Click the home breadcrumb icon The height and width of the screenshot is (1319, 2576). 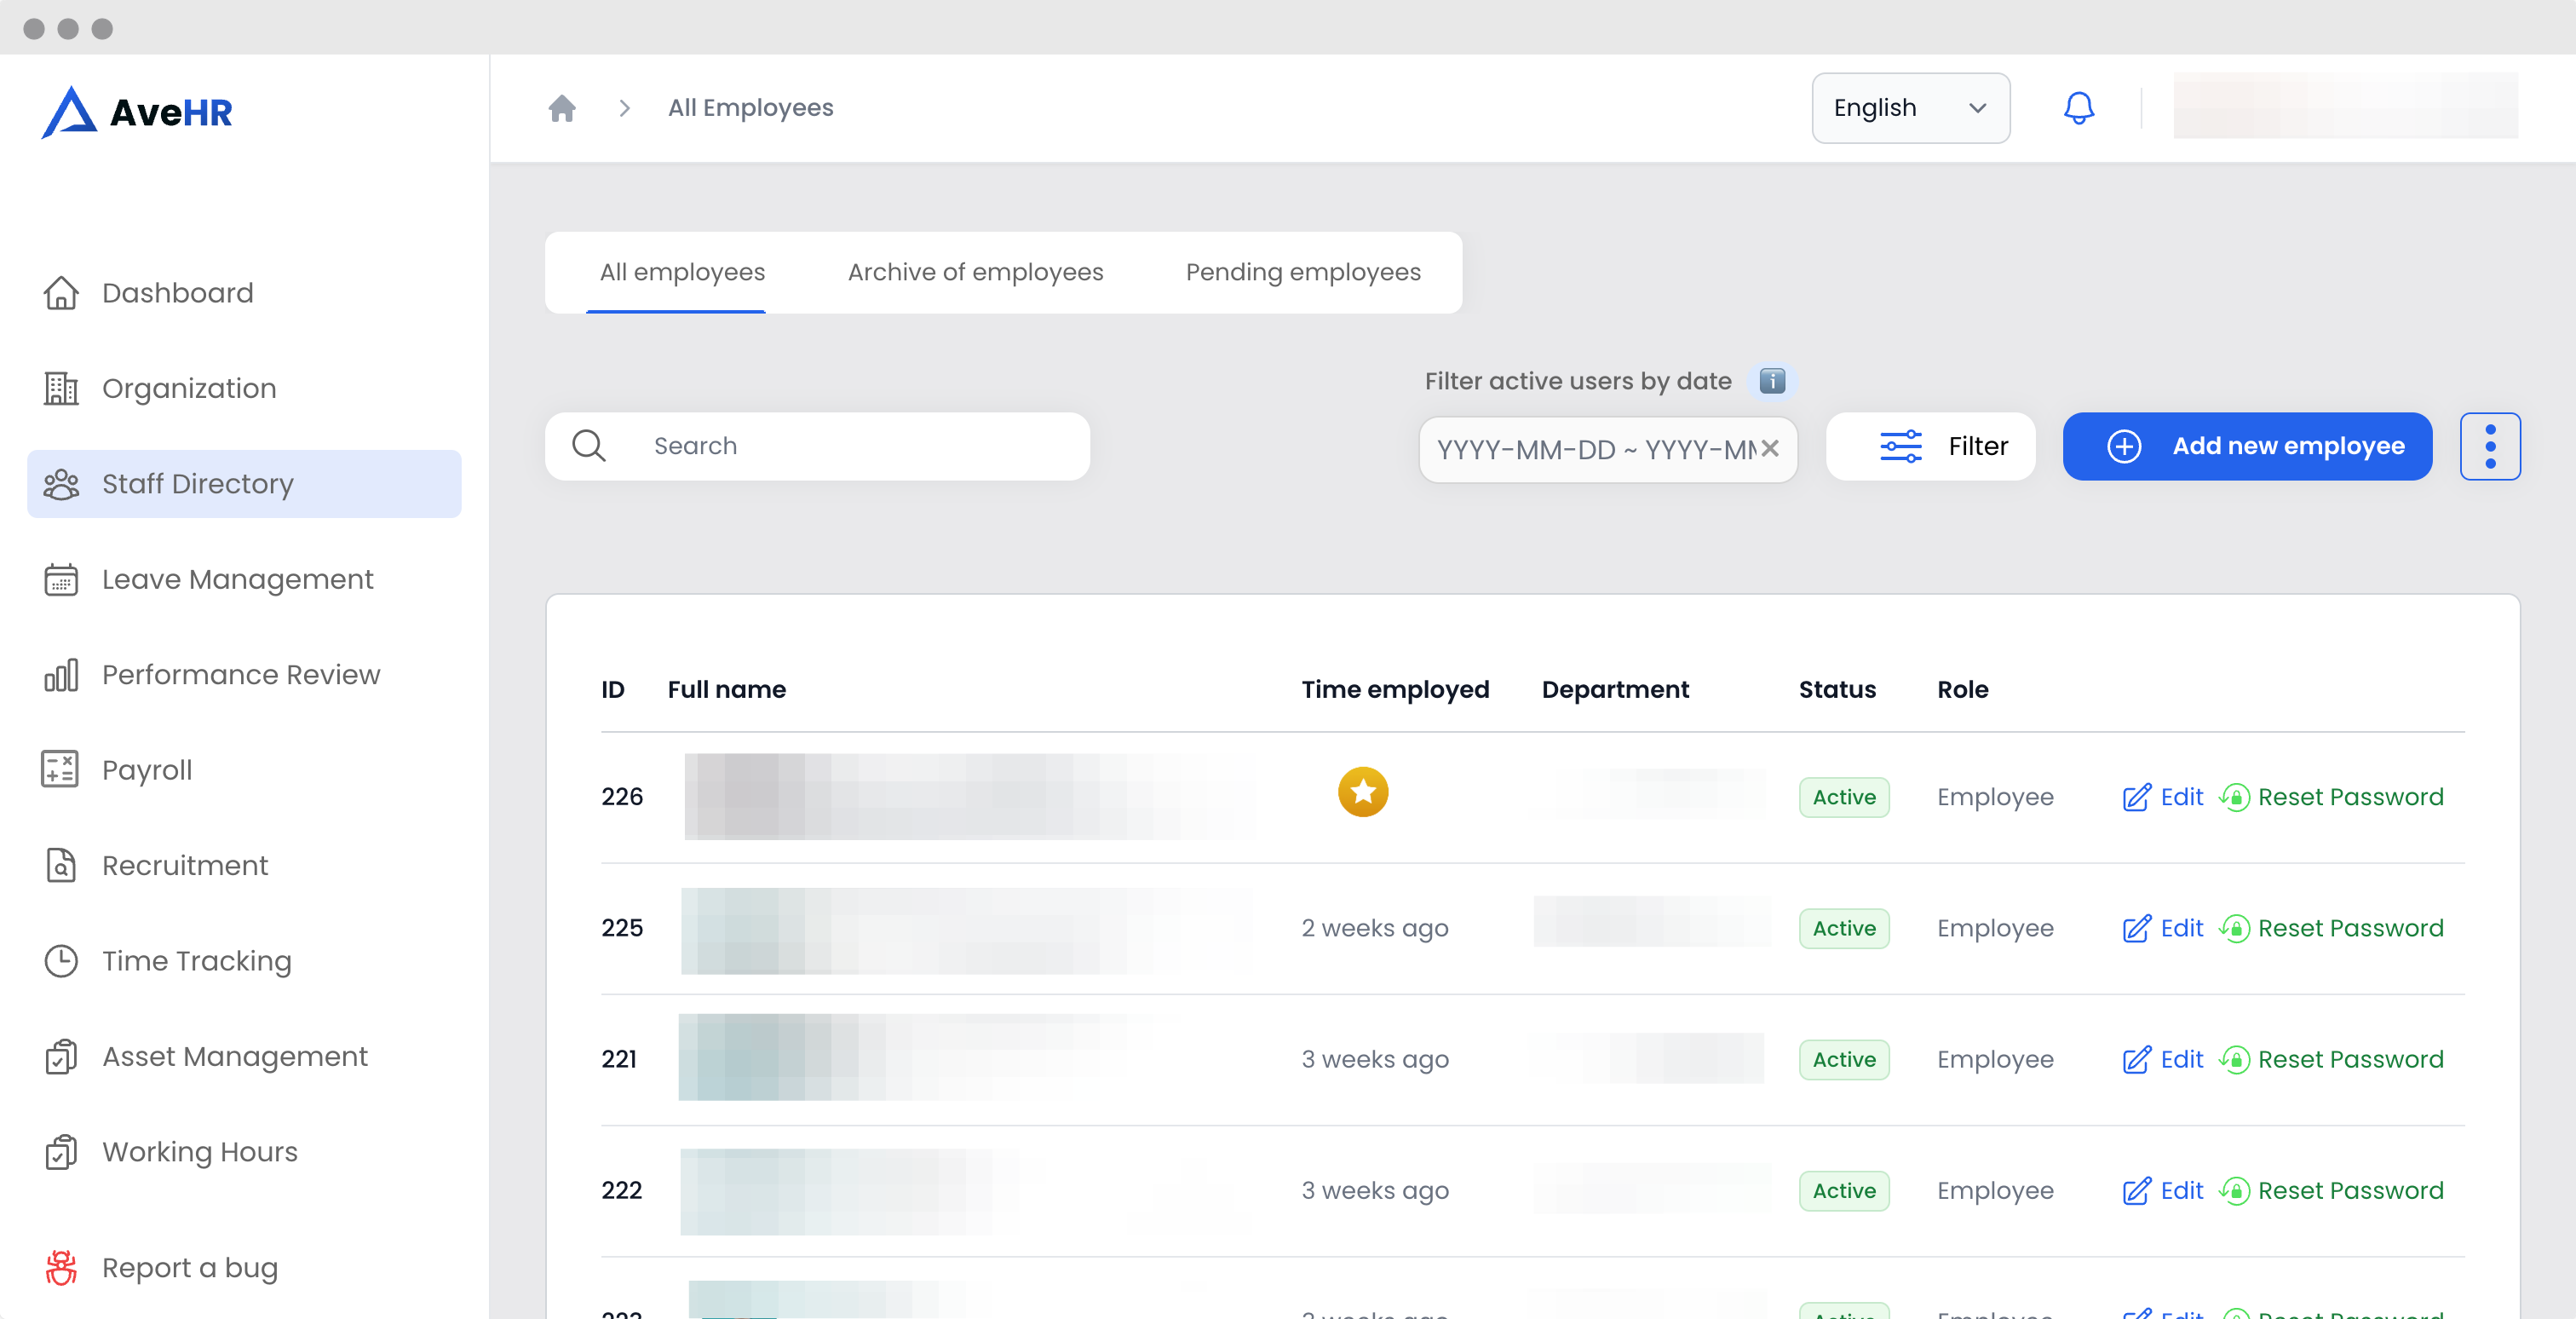click(x=562, y=108)
